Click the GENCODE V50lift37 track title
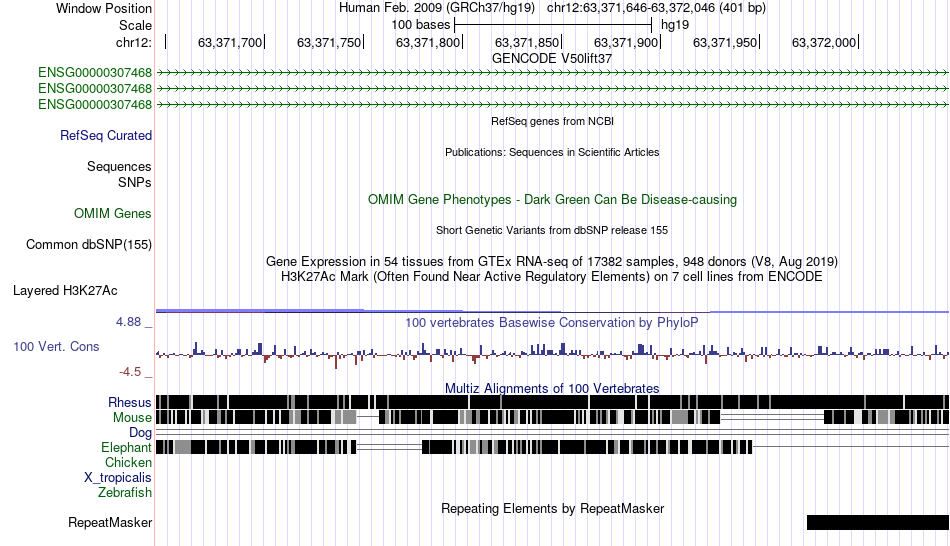Screen dimensions: 950x546 [552, 59]
